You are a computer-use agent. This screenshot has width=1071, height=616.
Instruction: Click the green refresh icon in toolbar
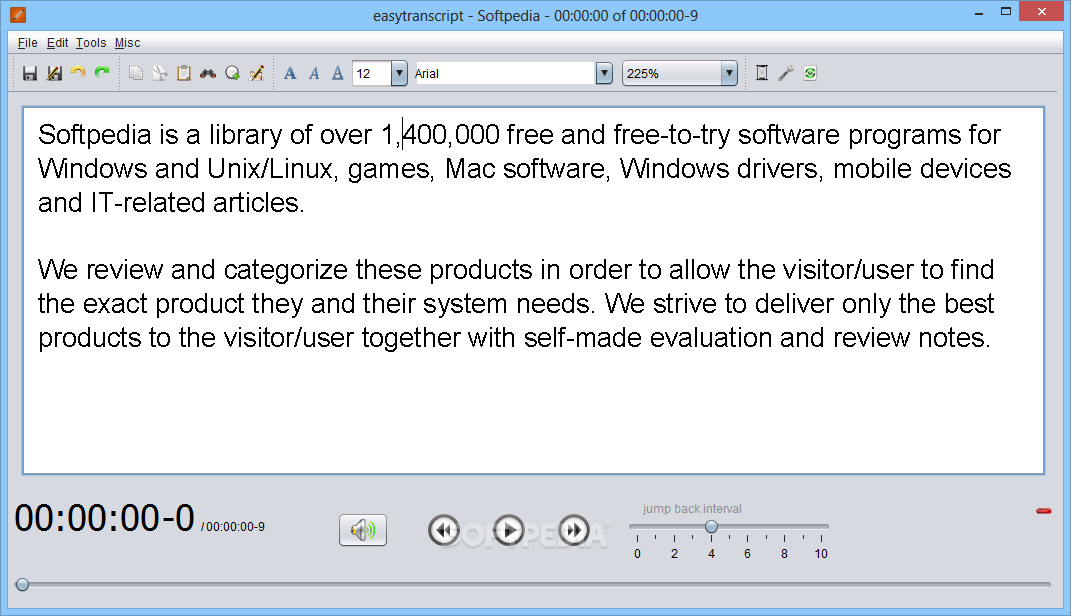810,73
